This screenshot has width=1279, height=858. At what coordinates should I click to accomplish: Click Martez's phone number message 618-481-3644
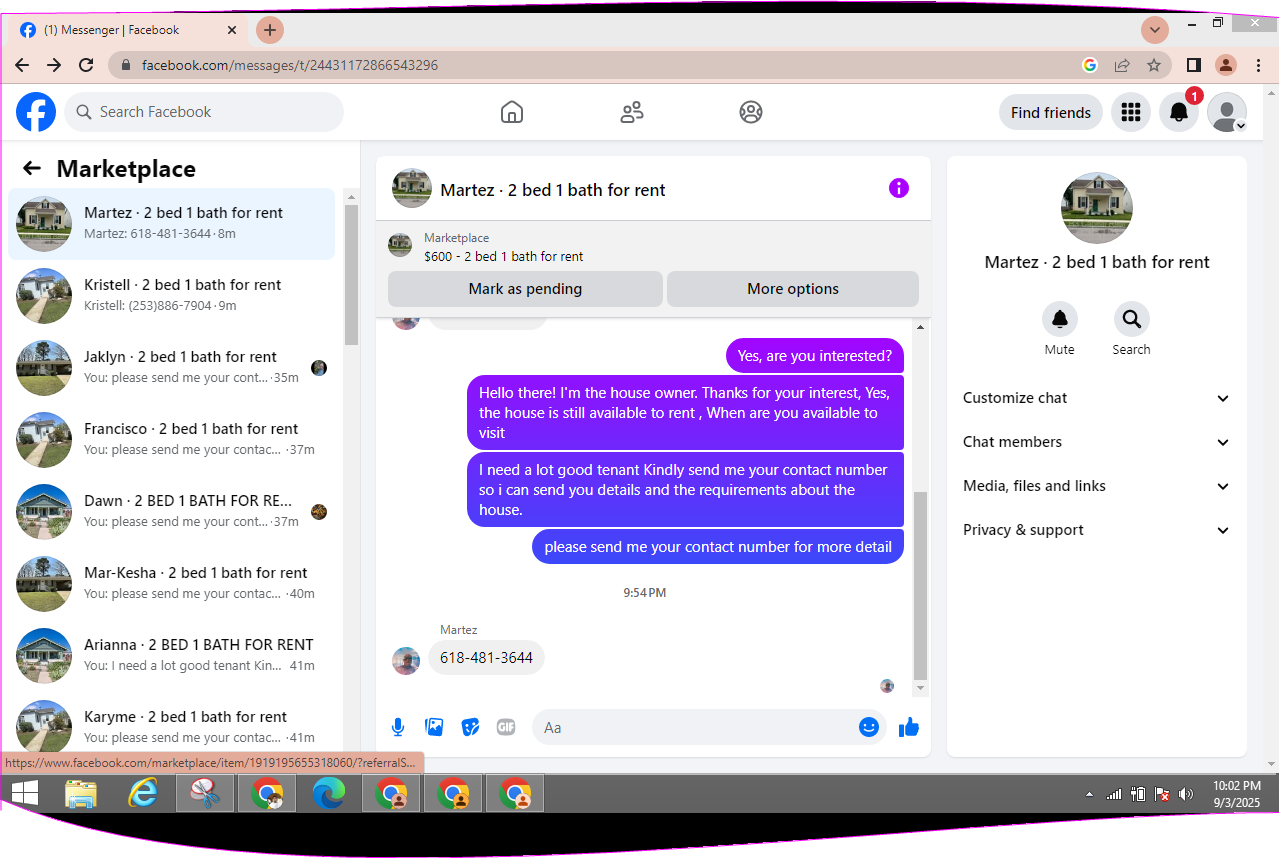pos(487,658)
